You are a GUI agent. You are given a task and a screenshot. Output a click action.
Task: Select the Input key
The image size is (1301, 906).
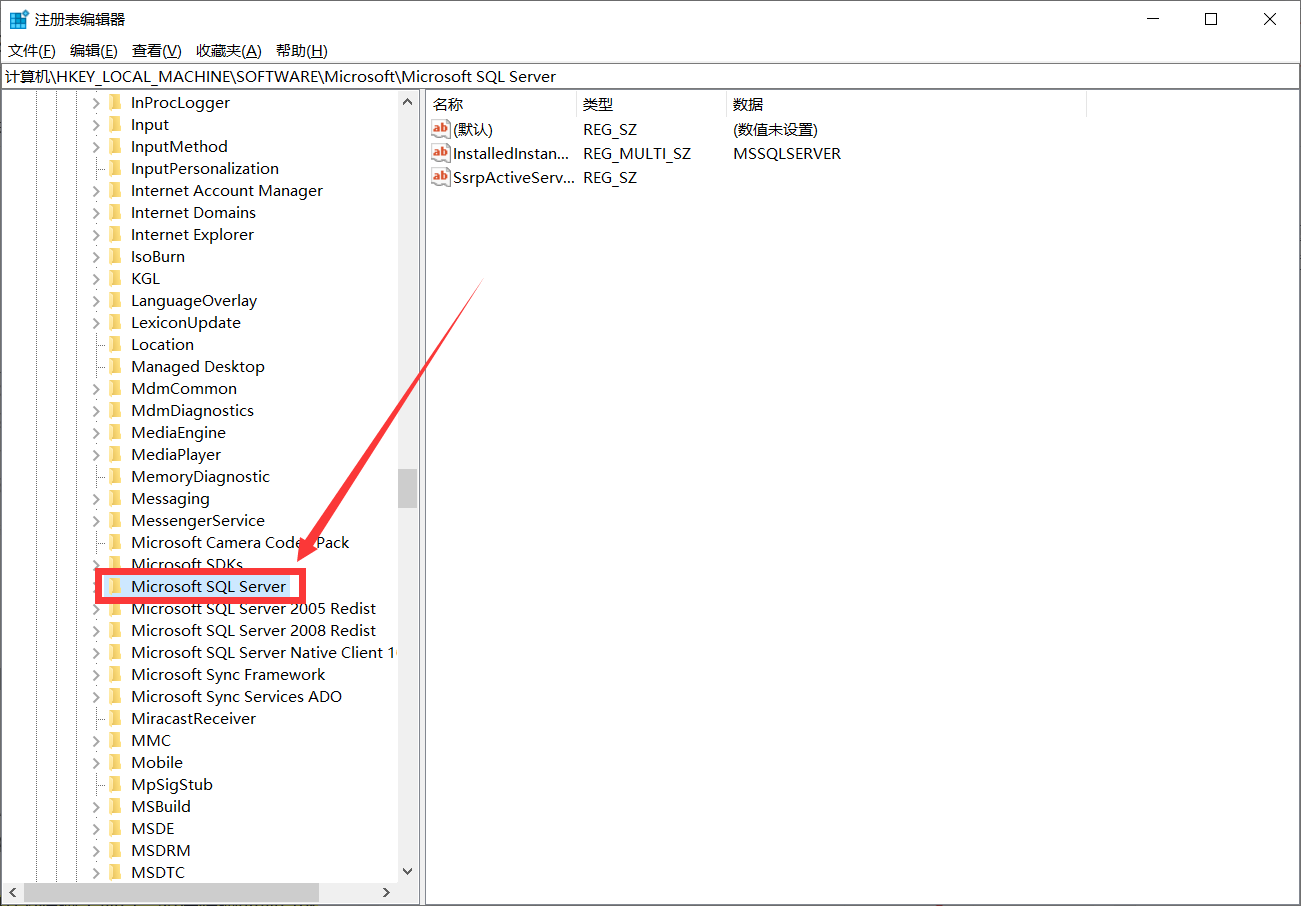tap(150, 124)
